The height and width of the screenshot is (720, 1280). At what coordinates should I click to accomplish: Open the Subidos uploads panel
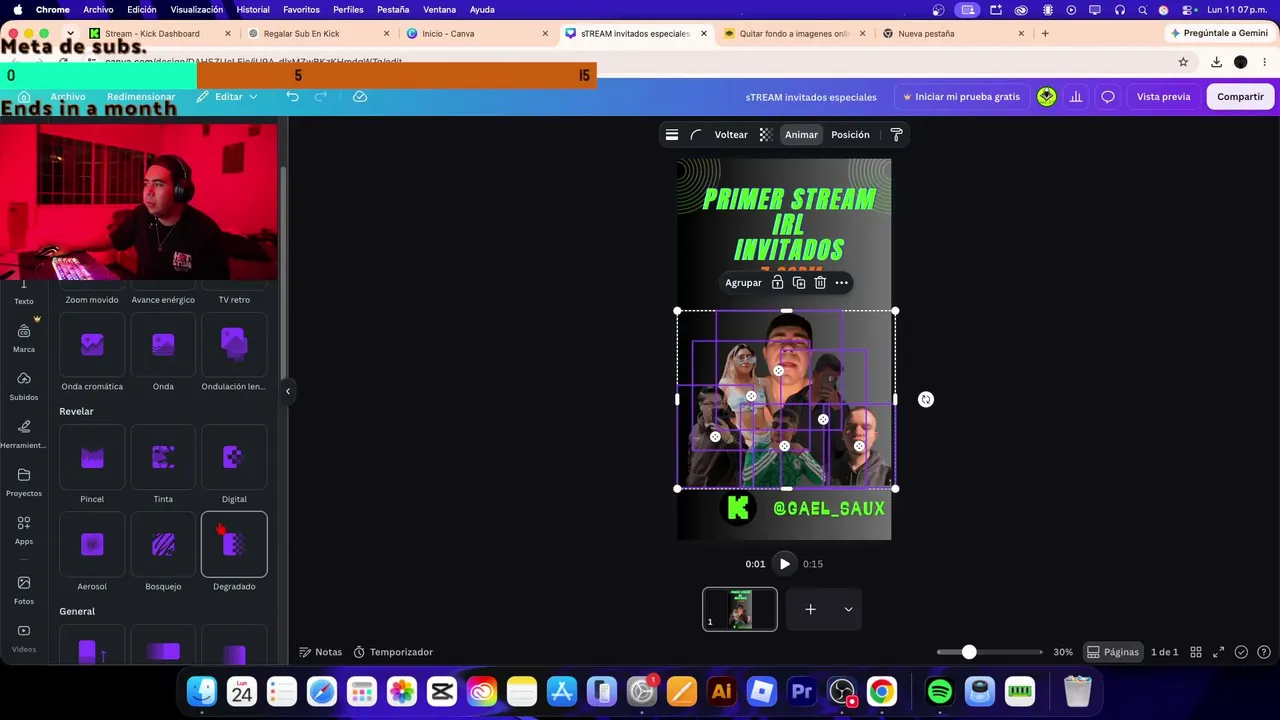point(24,386)
